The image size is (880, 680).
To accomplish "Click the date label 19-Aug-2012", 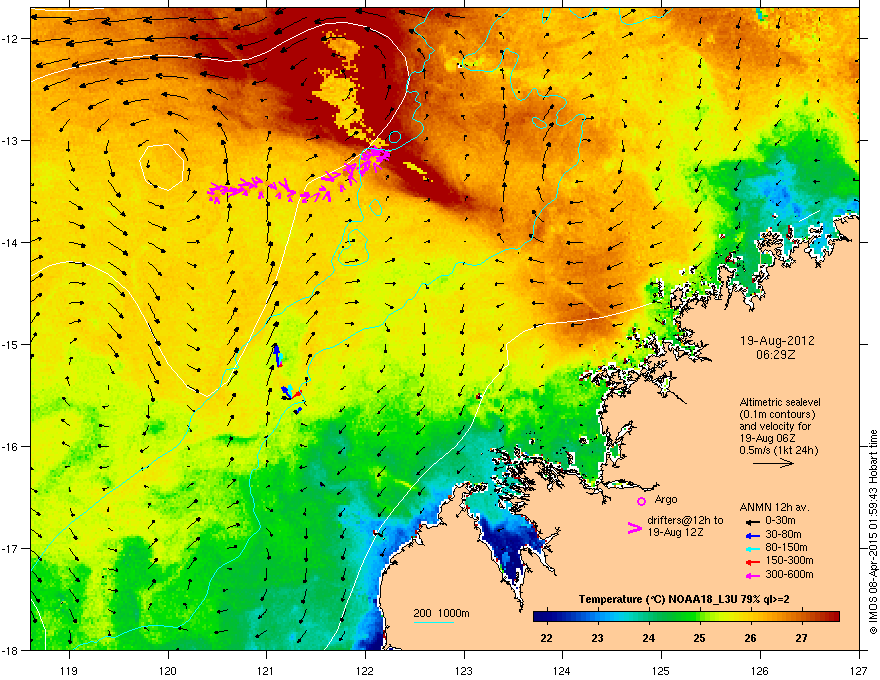I will tap(777, 341).
